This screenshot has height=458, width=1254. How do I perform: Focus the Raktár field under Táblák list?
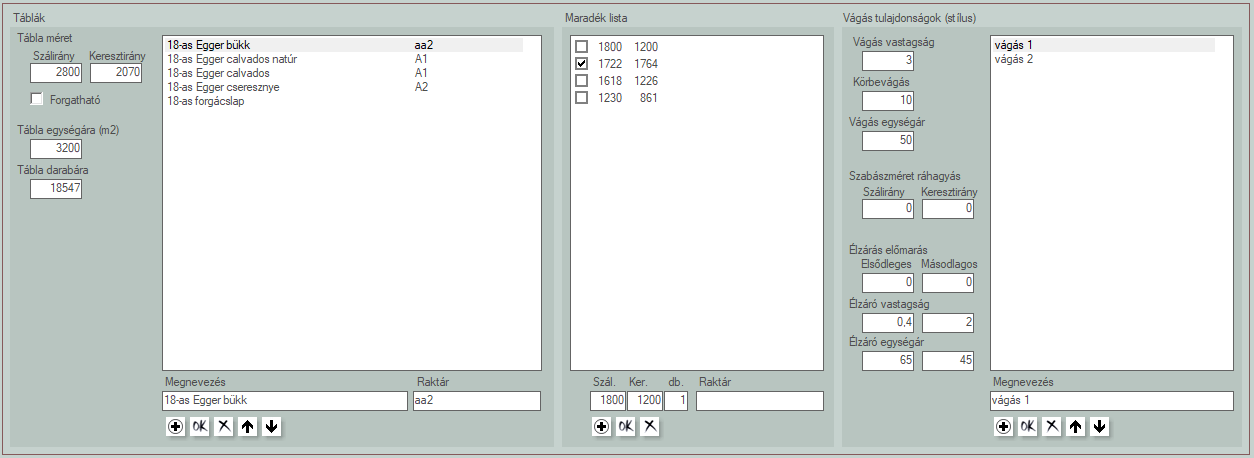click(x=476, y=401)
